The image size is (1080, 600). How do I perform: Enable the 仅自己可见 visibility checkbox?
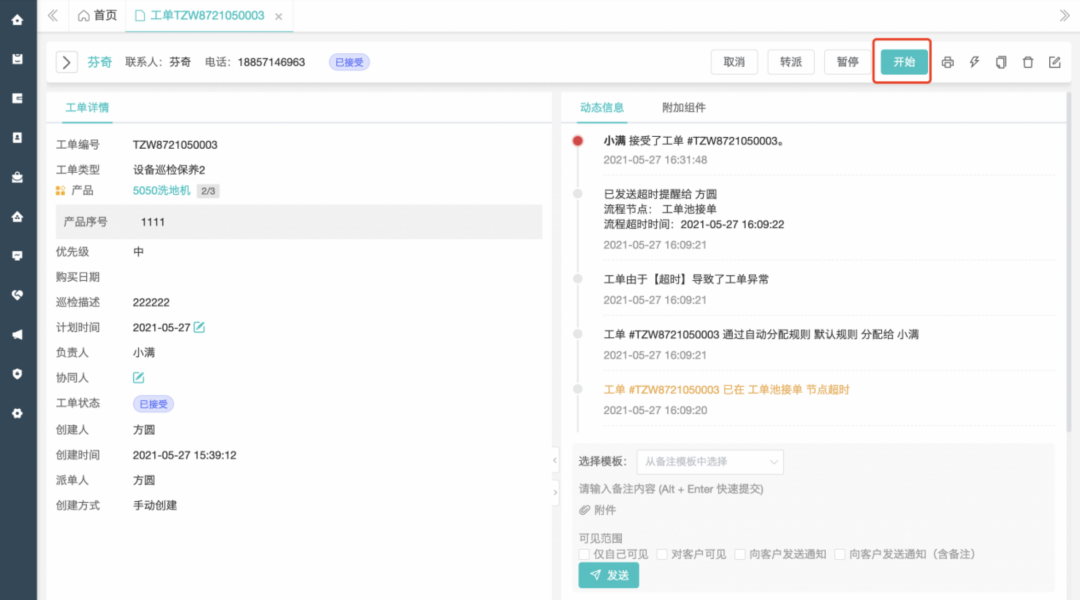pyautogui.click(x=583, y=553)
